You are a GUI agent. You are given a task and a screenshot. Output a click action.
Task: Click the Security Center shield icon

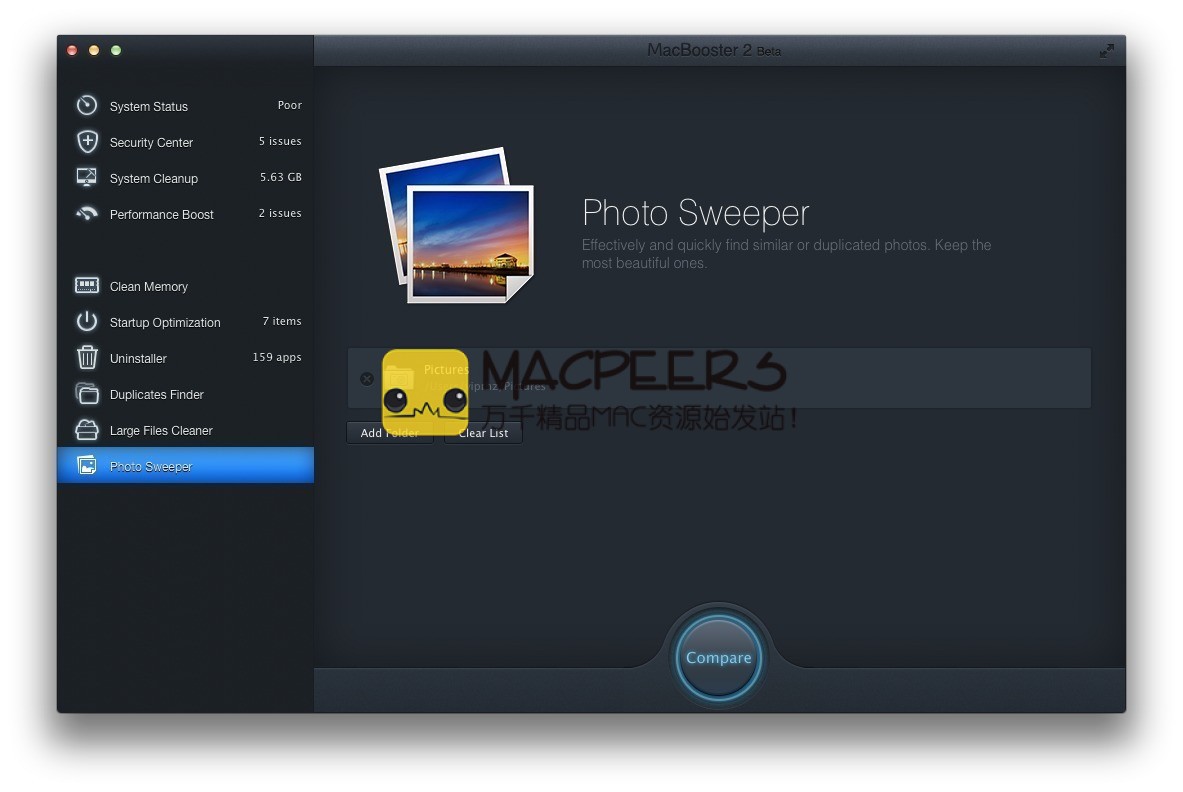pos(87,141)
